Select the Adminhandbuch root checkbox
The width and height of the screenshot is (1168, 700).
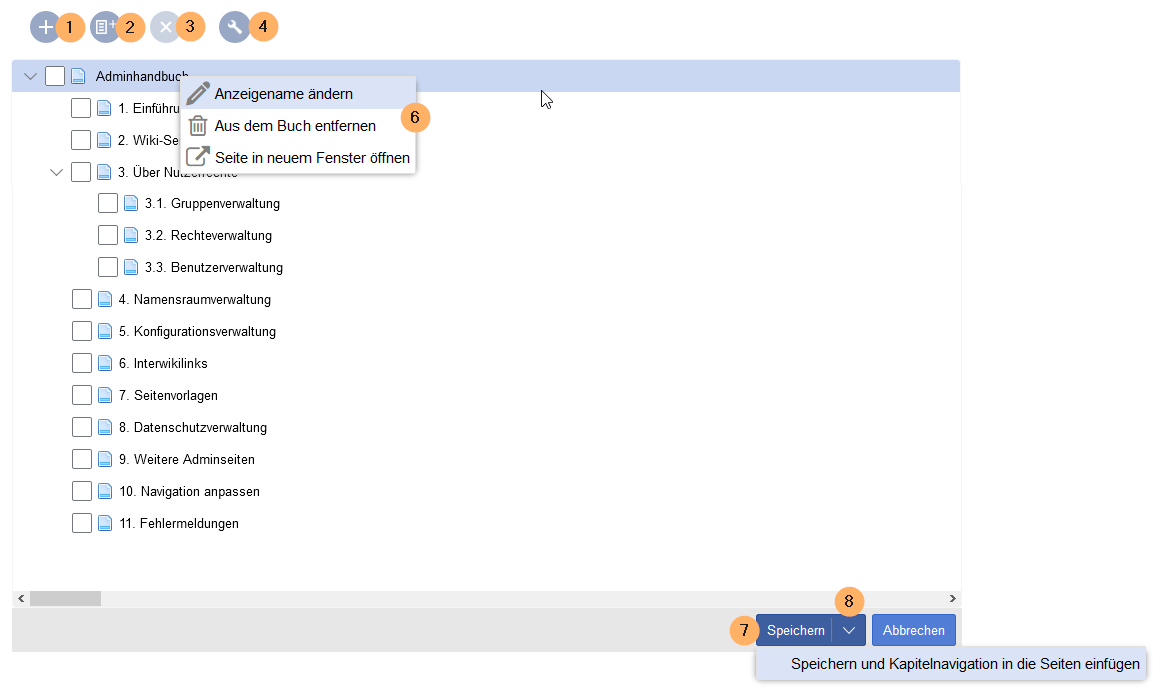[55, 76]
